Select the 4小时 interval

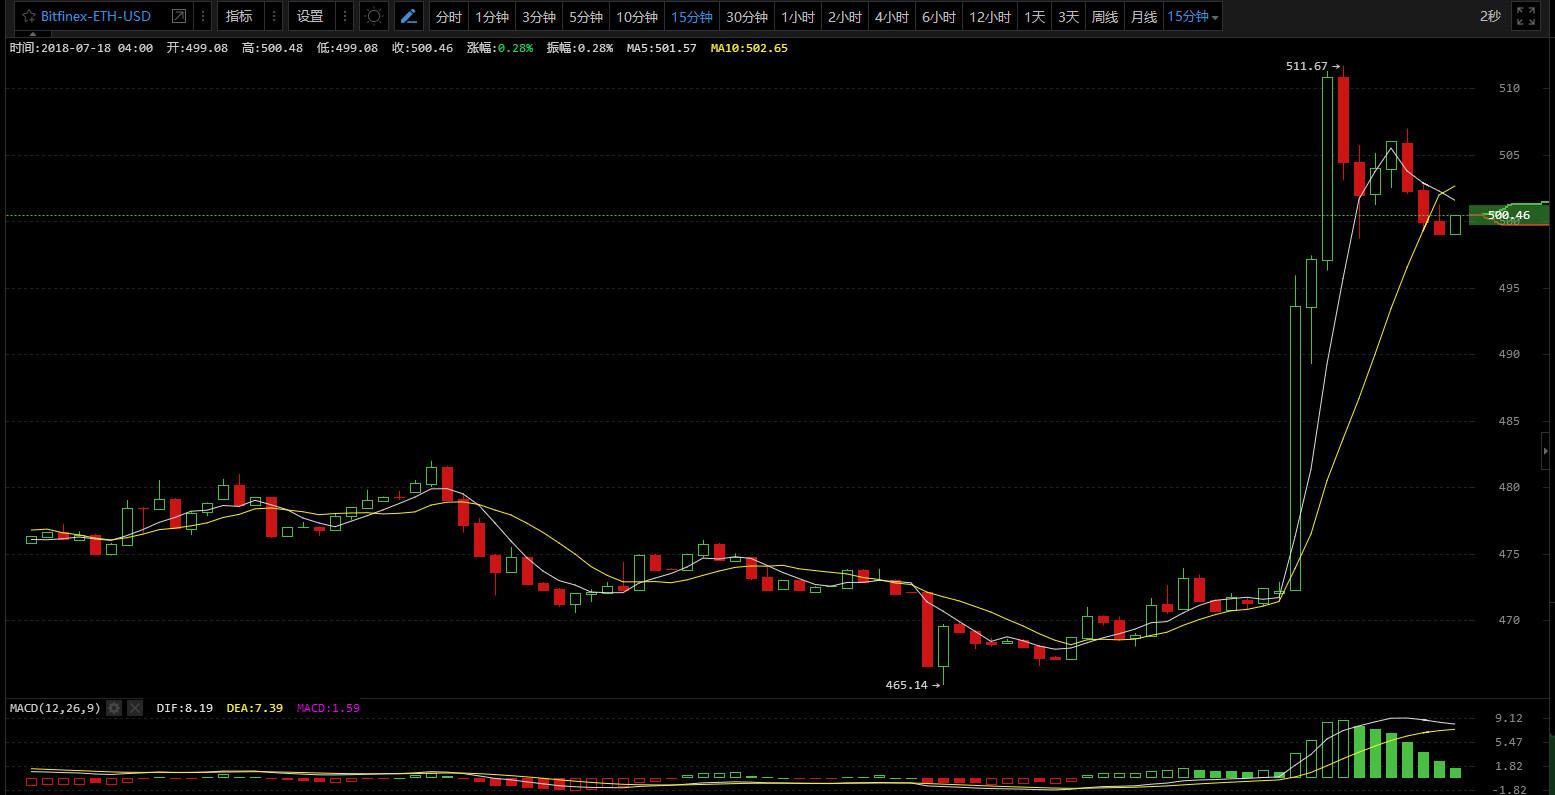tap(892, 16)
